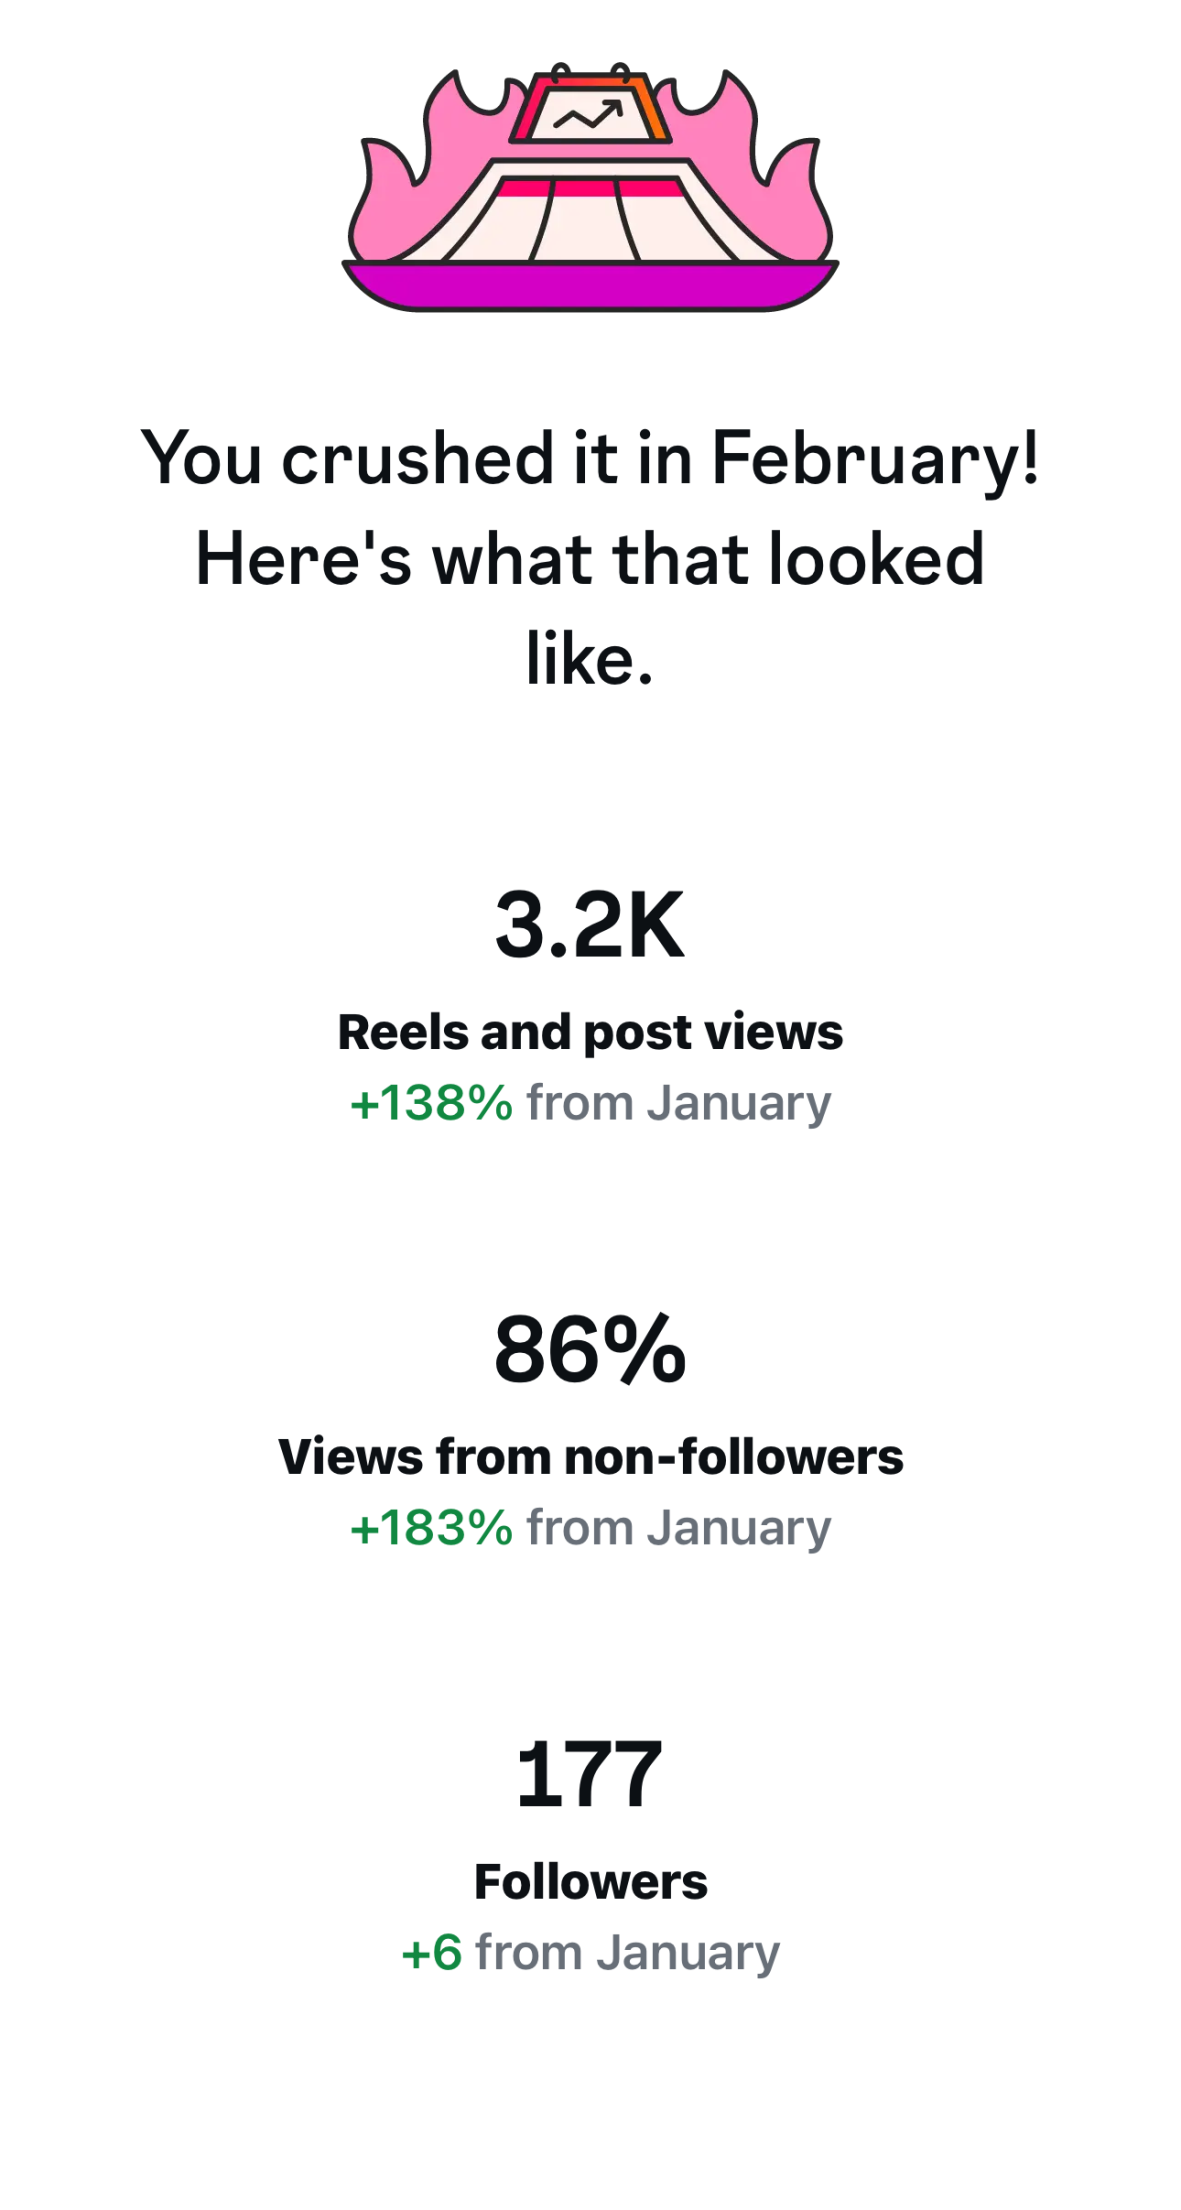Screen dimensions: 1181x2210
Task: Open the "Followers" label
Action: [590, 1881]
